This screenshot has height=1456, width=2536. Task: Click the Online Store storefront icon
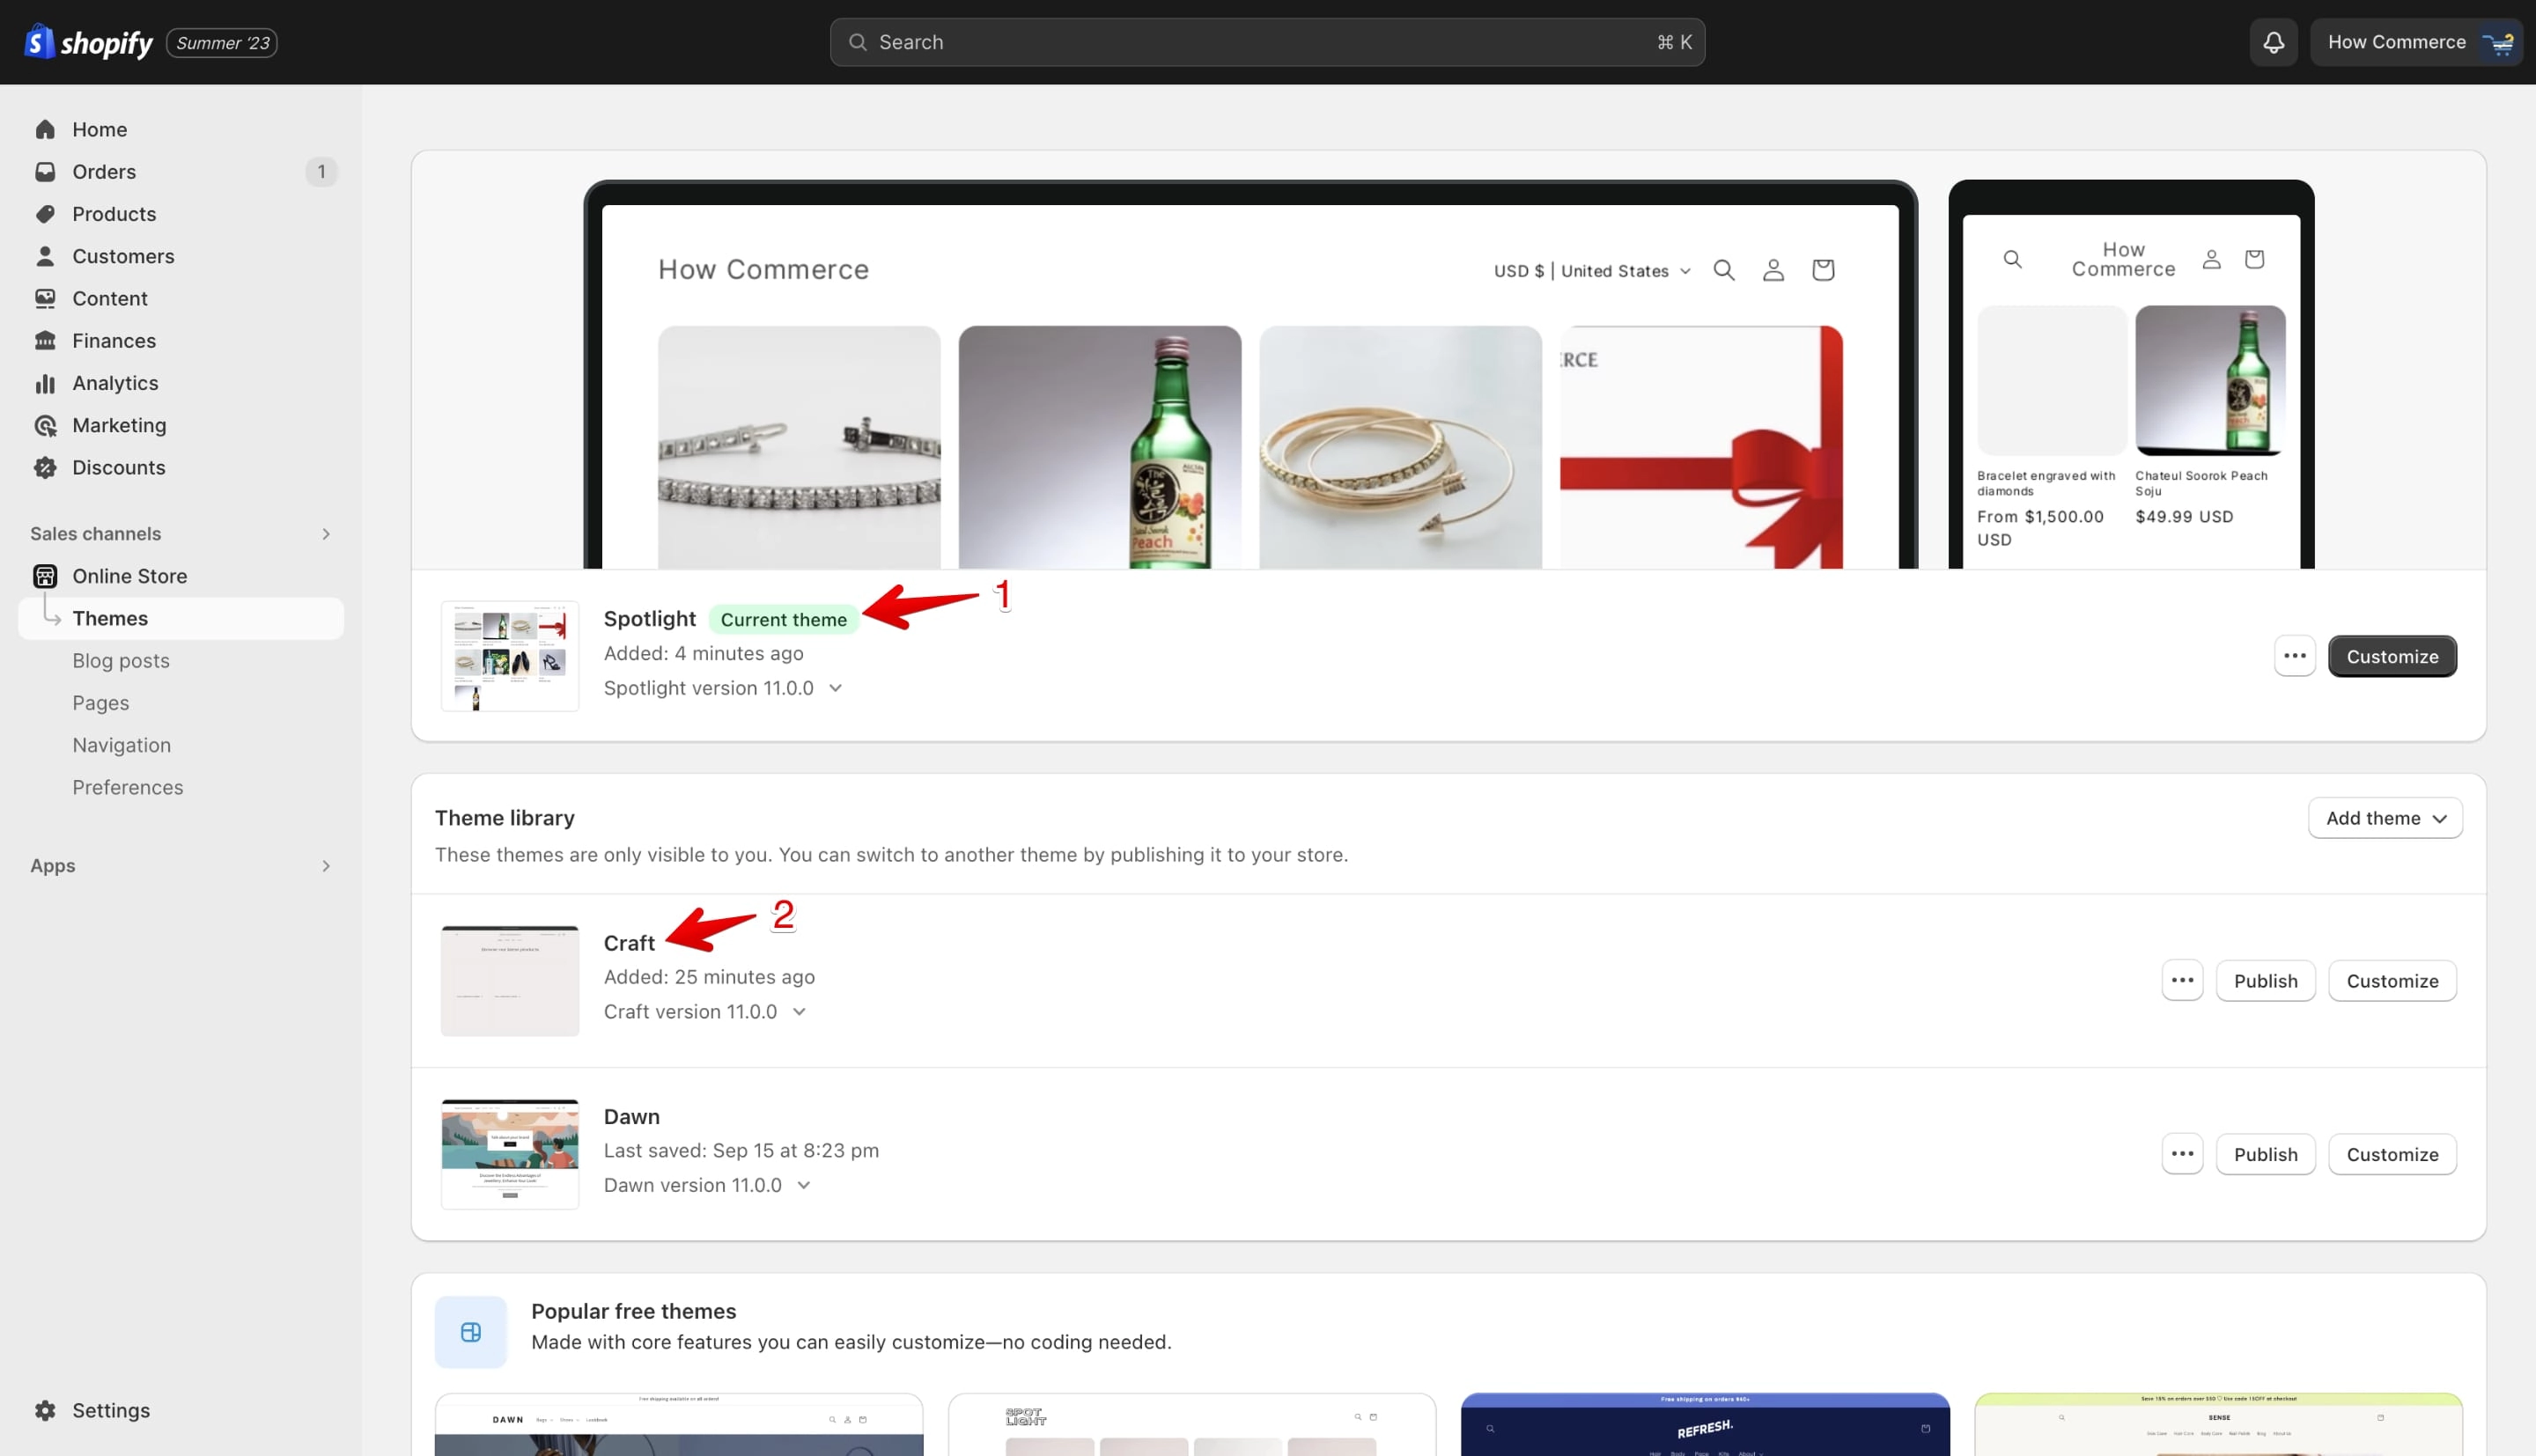[45, 576]
